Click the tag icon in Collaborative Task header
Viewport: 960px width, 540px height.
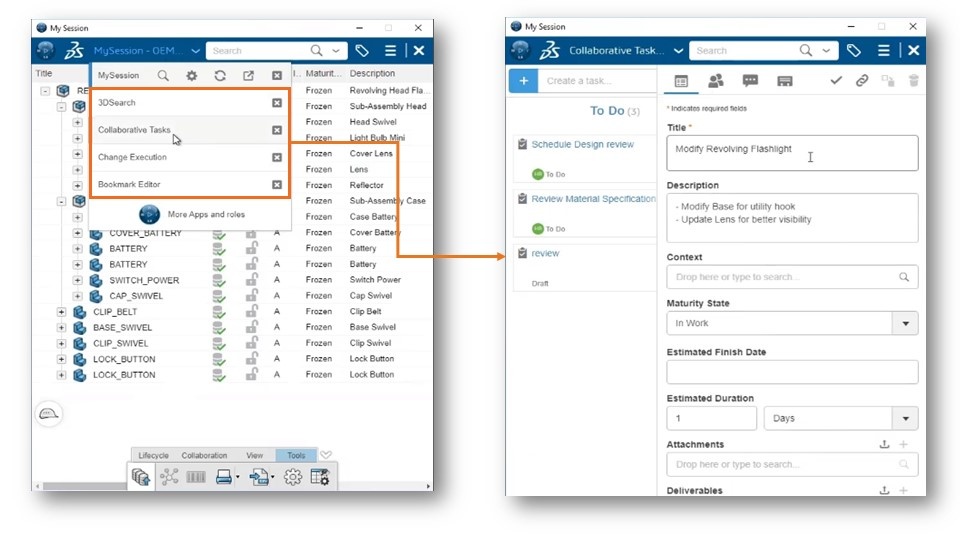point(853,50)
